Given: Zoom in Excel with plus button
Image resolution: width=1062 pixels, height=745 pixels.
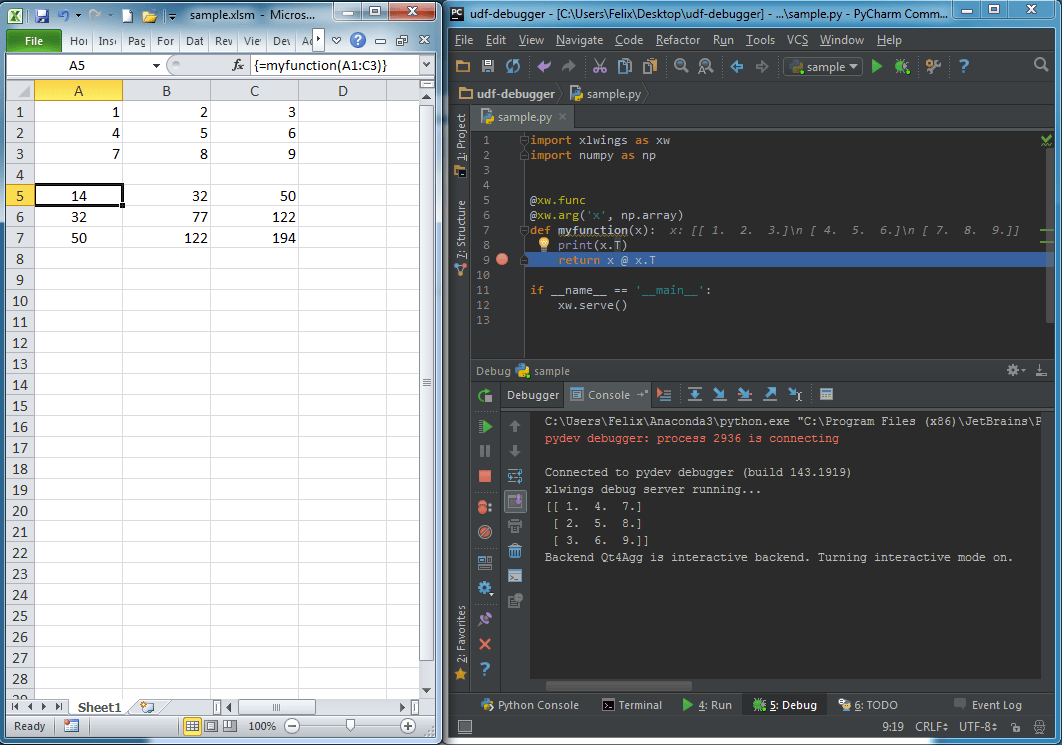Looking at the screenshot, I should pos(408,726).
